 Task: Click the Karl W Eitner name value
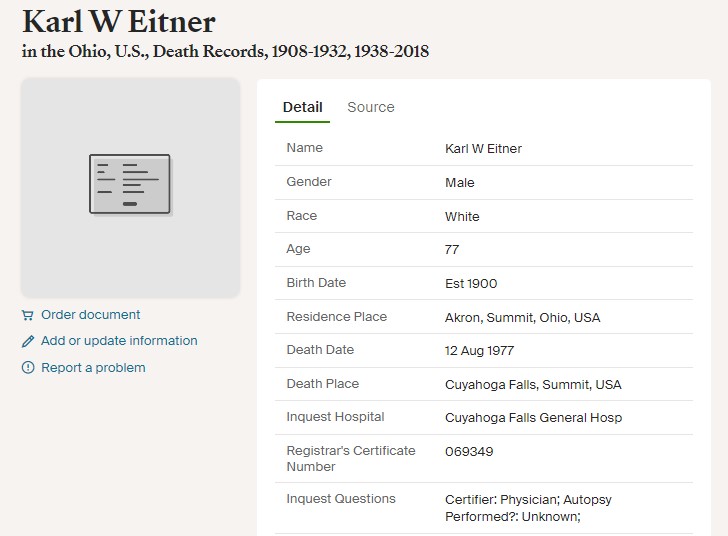[x=483, y=149]
